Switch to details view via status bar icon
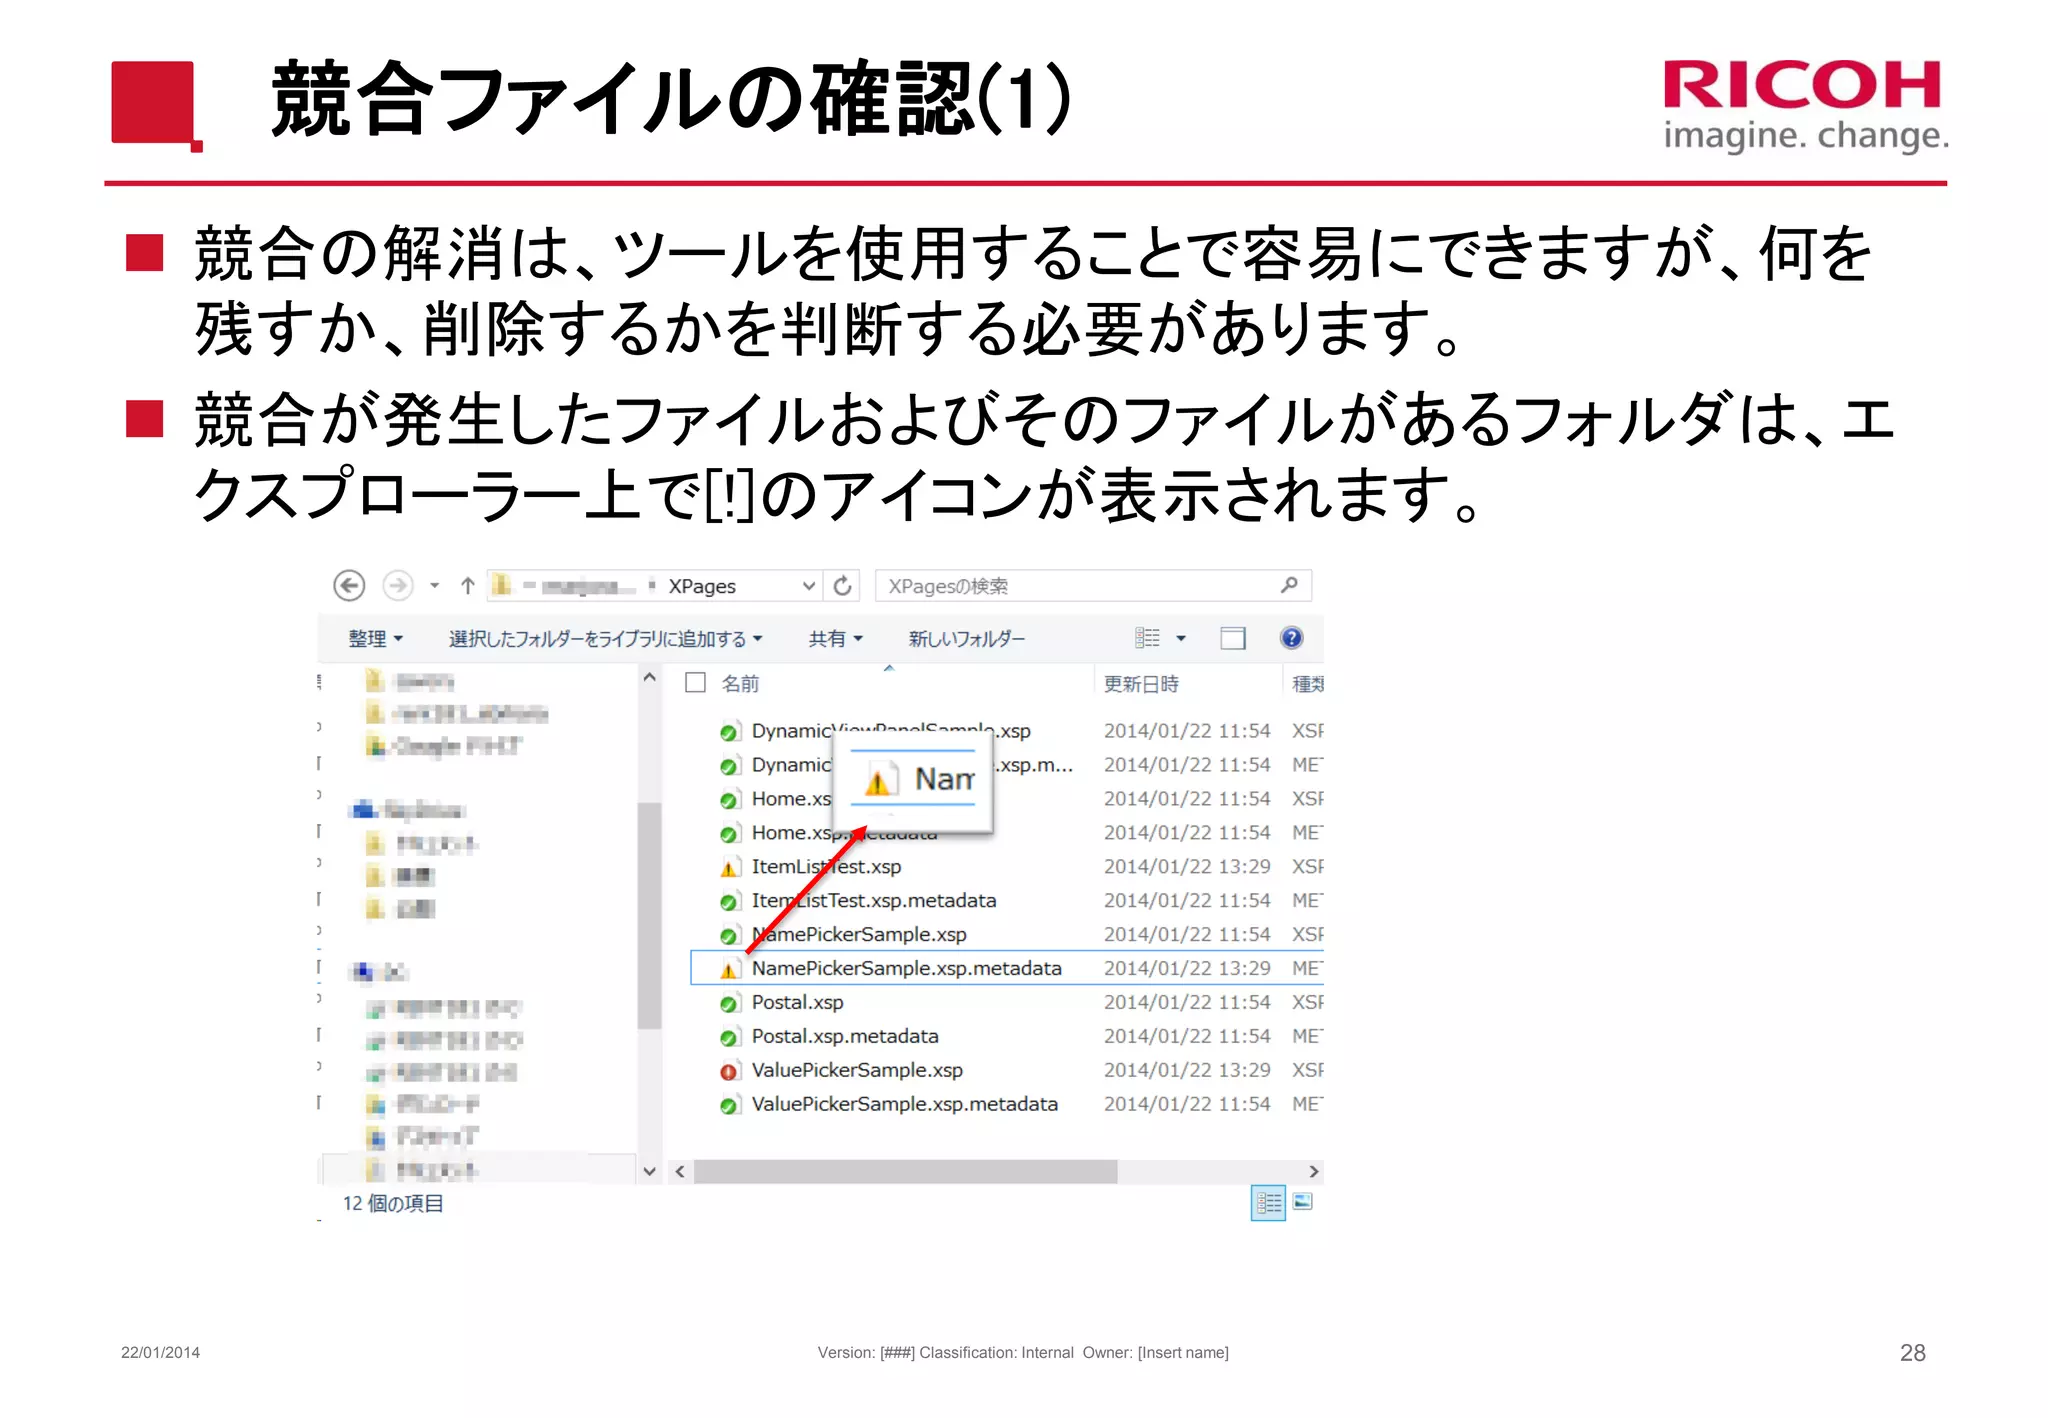This screenshot has width=2048, height=1418. 1268,1203
